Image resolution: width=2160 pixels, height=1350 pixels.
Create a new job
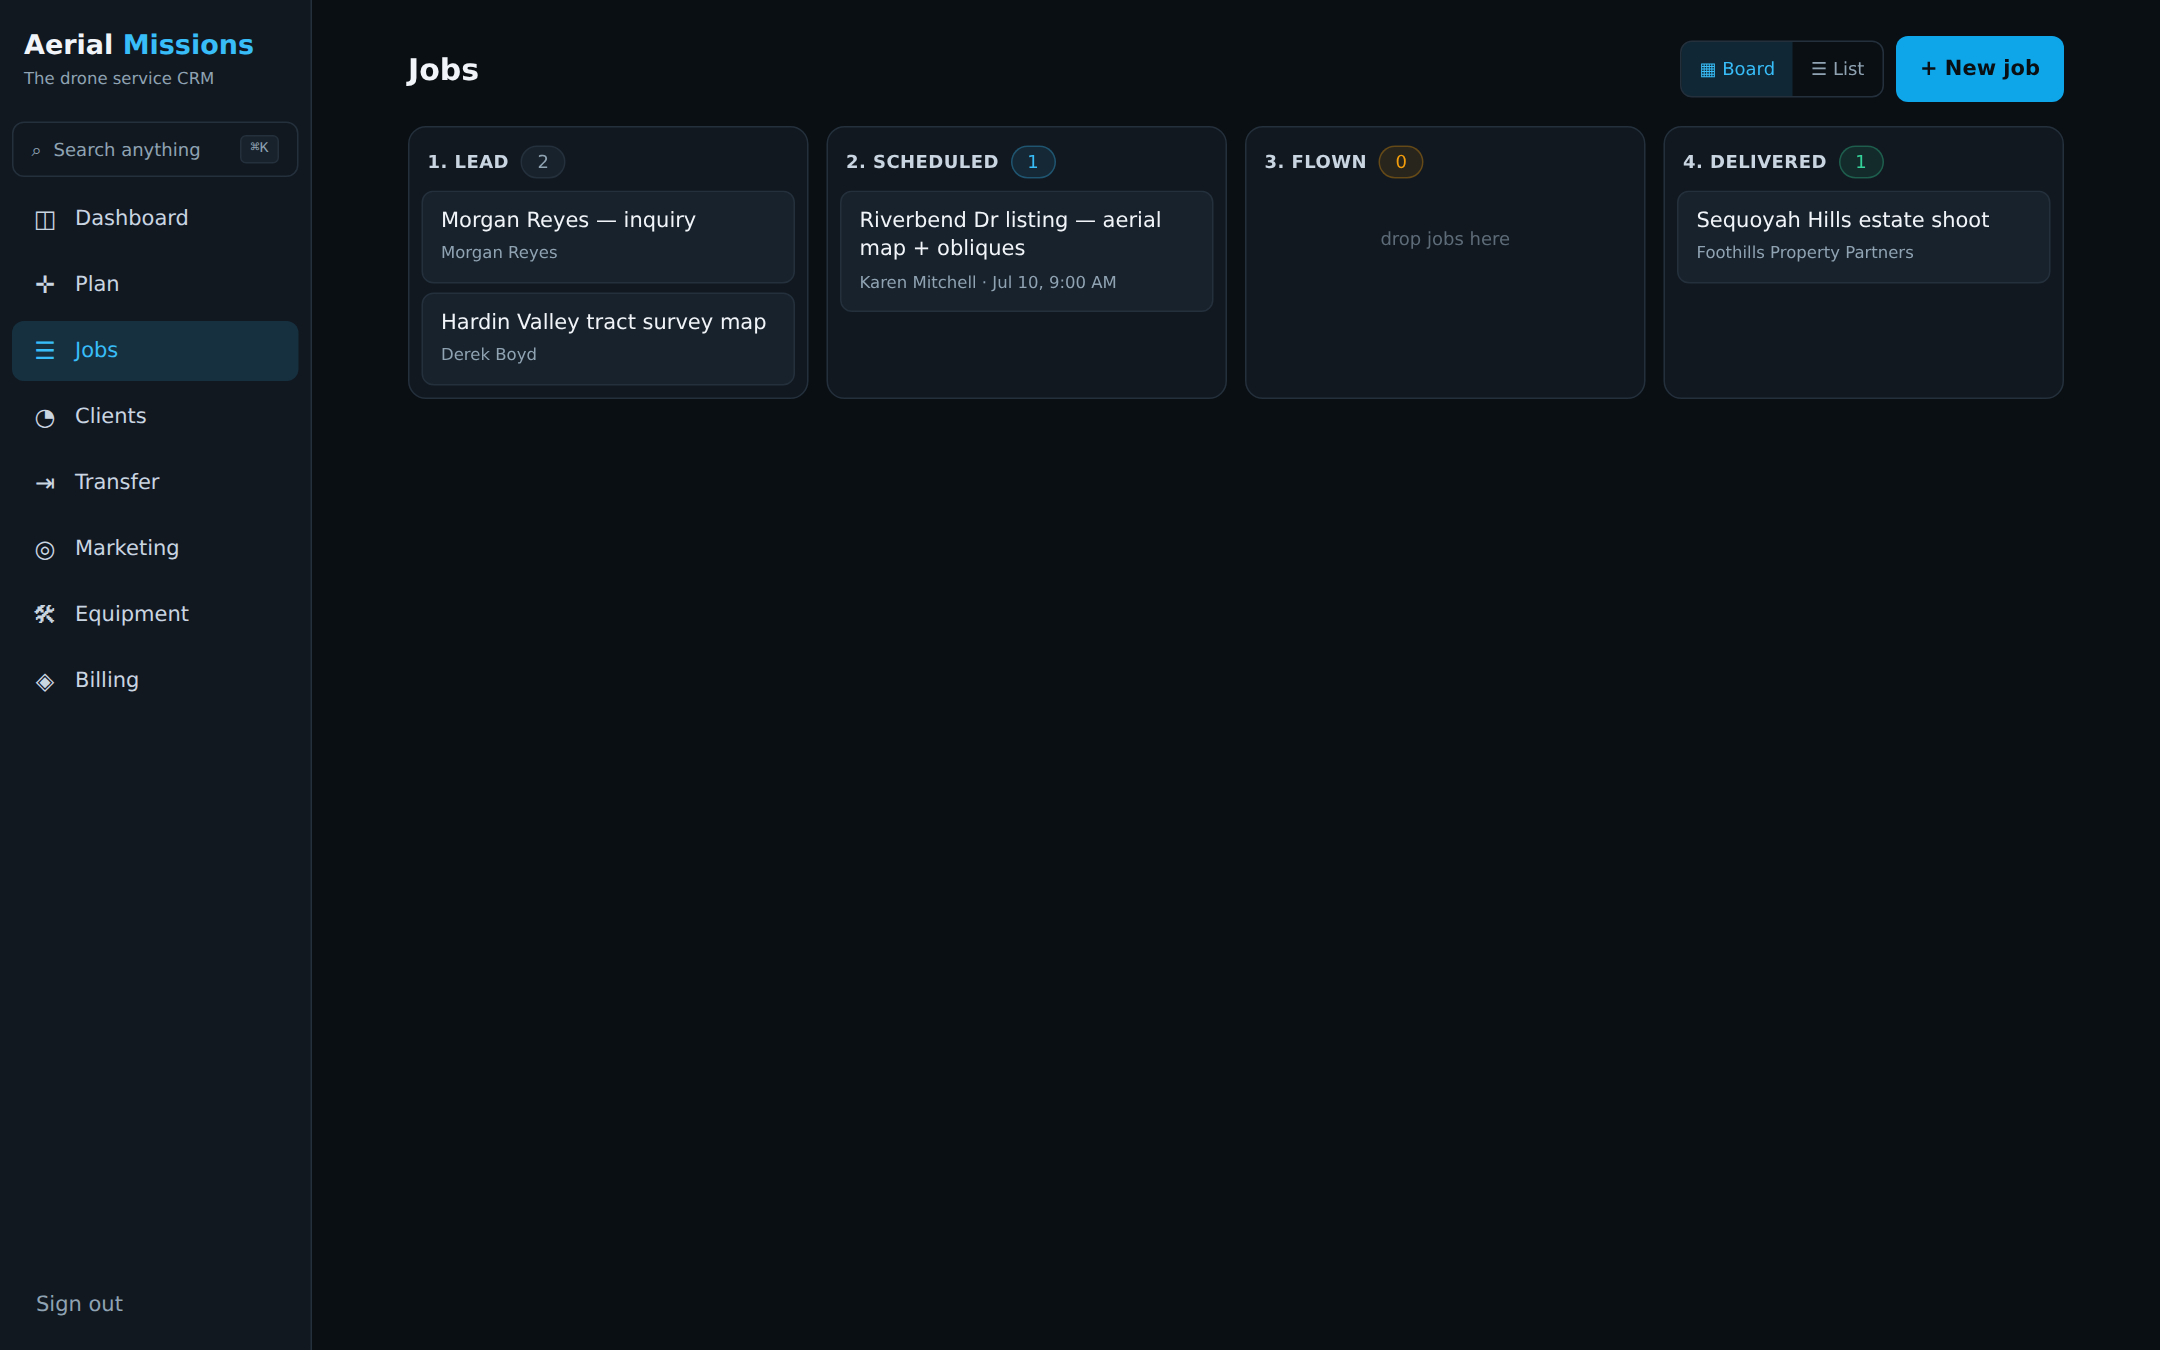click(x=1979, y=69)
